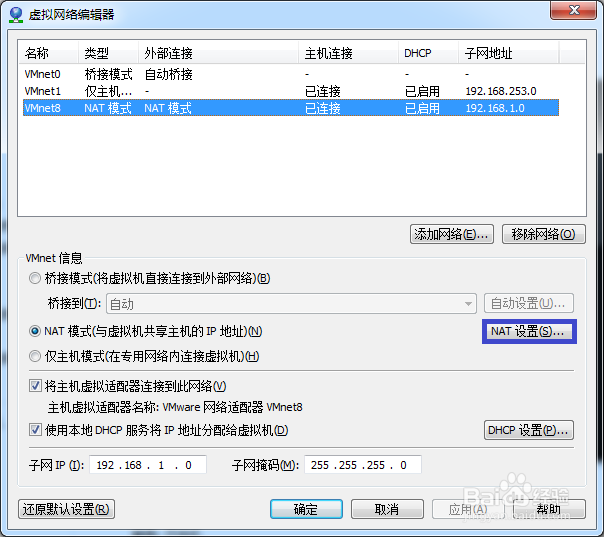This screenshot has height=537, width=604.
Task: Open 帮助 button
Action: pyautogui.click(x=549, y=509)
